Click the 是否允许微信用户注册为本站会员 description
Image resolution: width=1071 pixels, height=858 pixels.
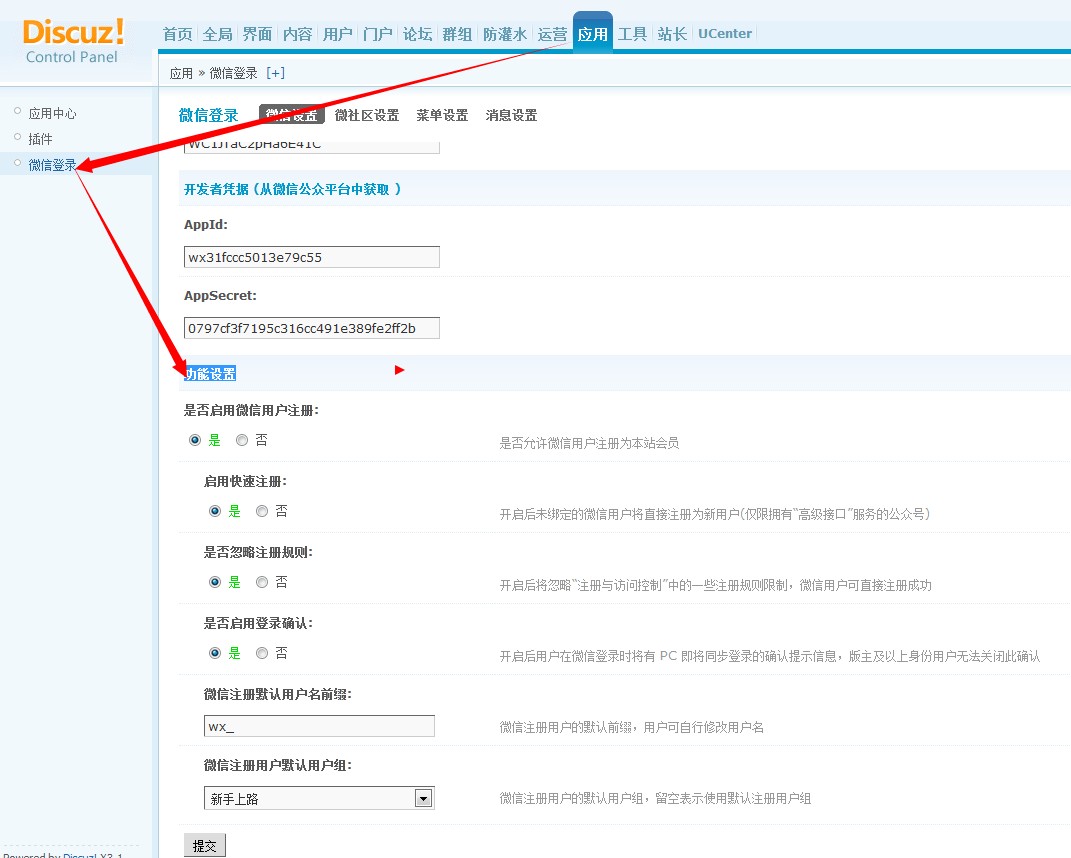pos(589,443)
